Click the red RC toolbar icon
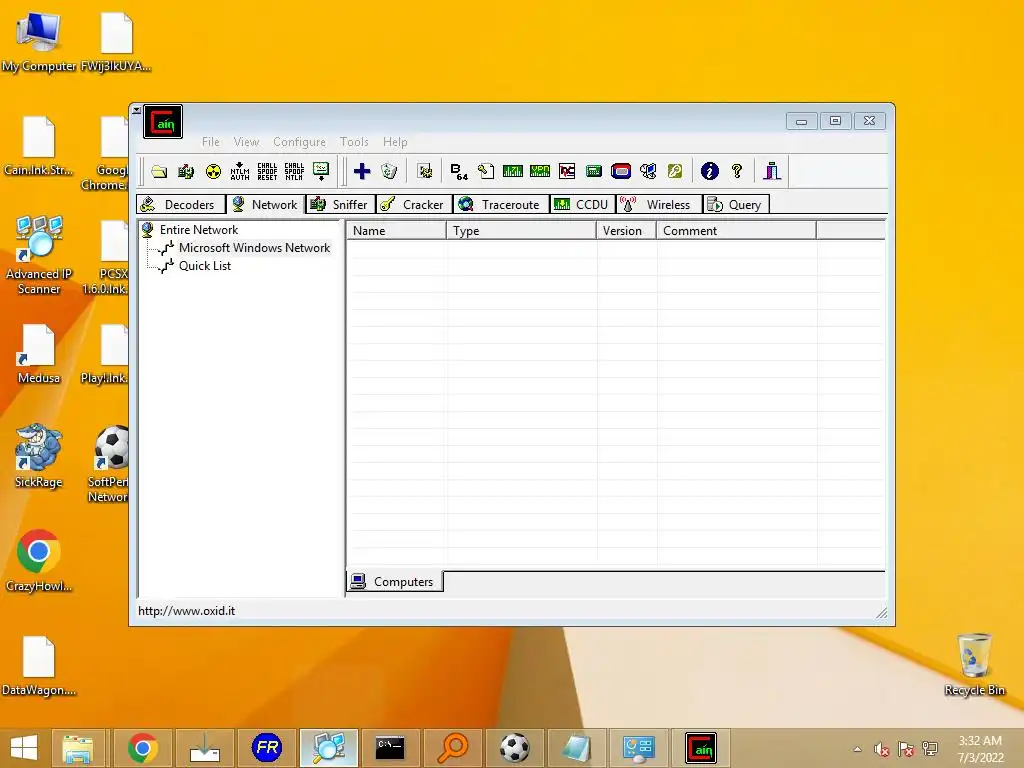 [x=567, y=171]
